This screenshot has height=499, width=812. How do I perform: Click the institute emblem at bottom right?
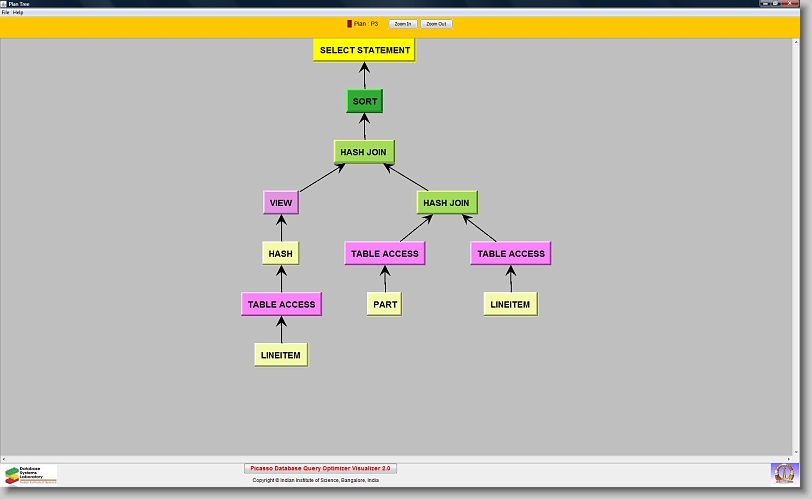point(785,473)
